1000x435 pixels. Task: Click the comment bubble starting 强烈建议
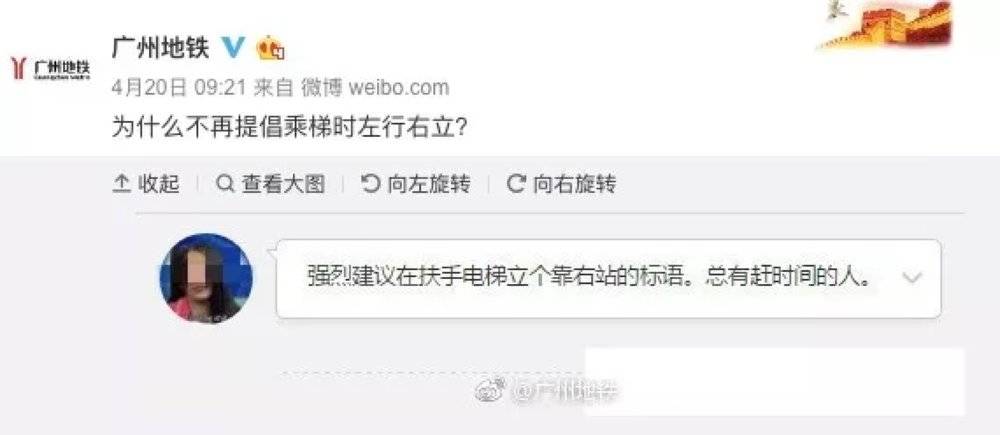point(608,279)
